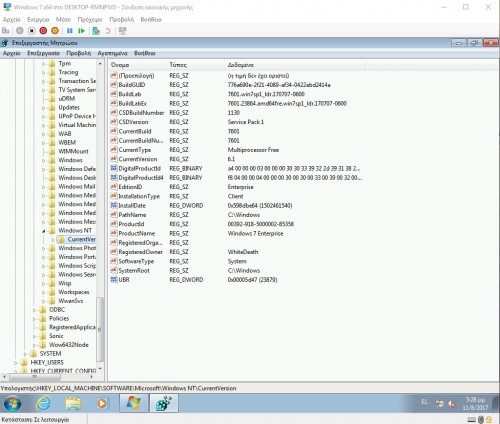Click the Enhanced Session monitor icon
This screenshot has height=424, width=500.
pyautogui.click(x=123, y=31)
